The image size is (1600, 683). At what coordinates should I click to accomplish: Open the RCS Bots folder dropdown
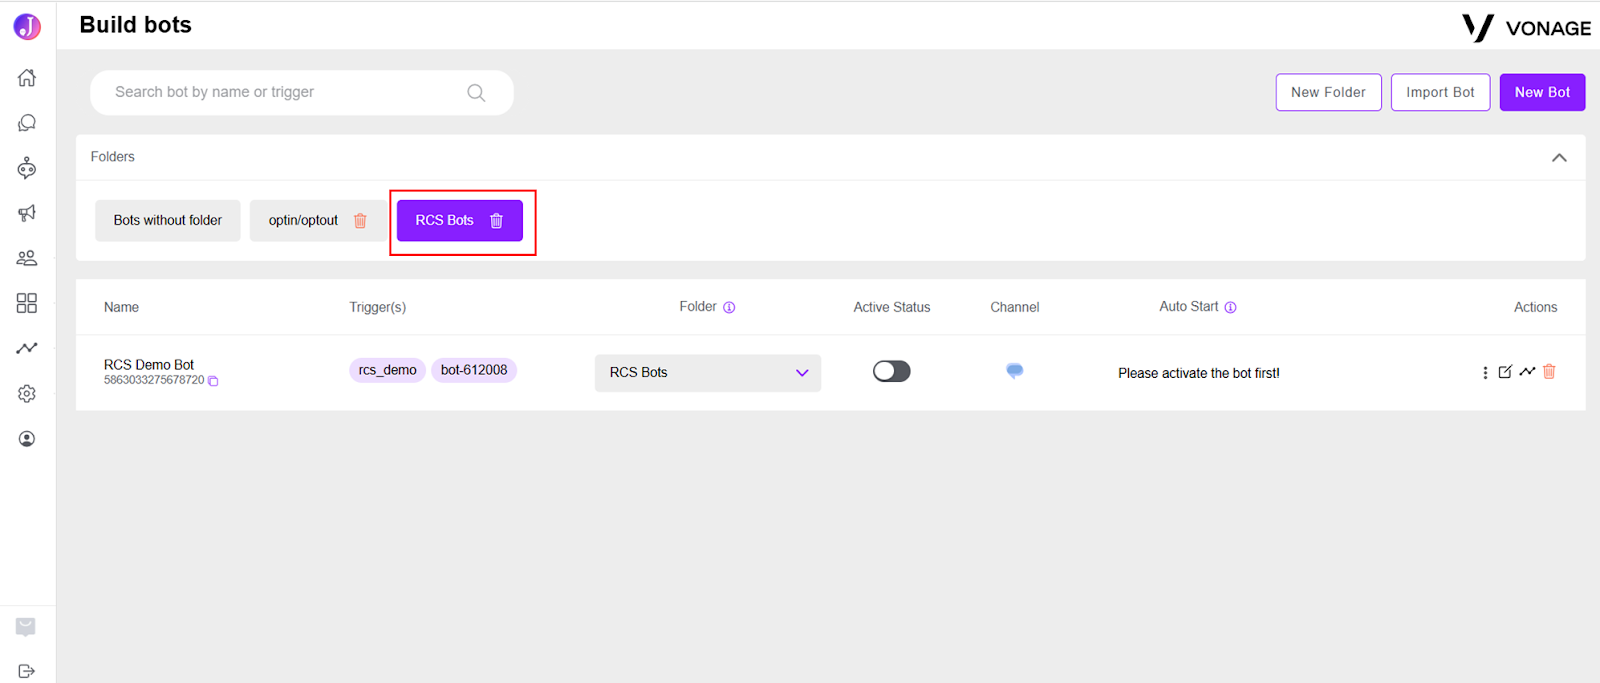click(708, 372)
